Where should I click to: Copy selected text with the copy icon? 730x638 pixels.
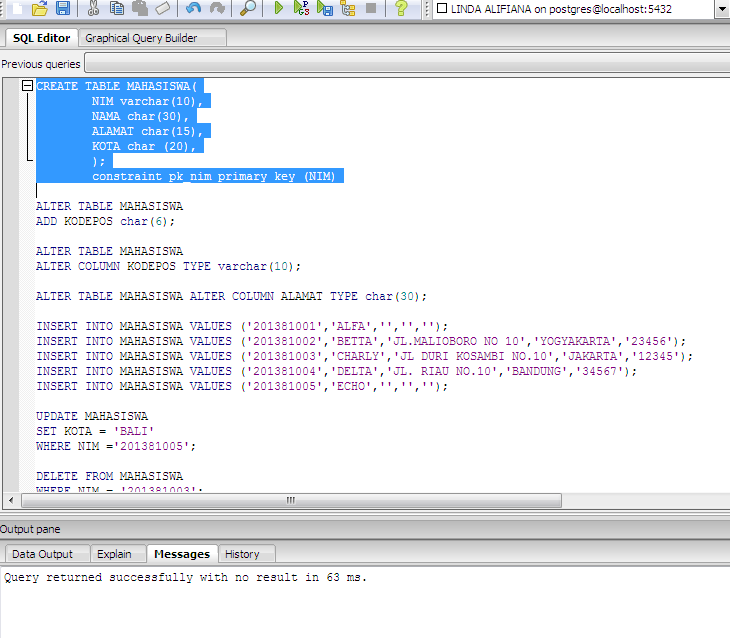(116, 8)
